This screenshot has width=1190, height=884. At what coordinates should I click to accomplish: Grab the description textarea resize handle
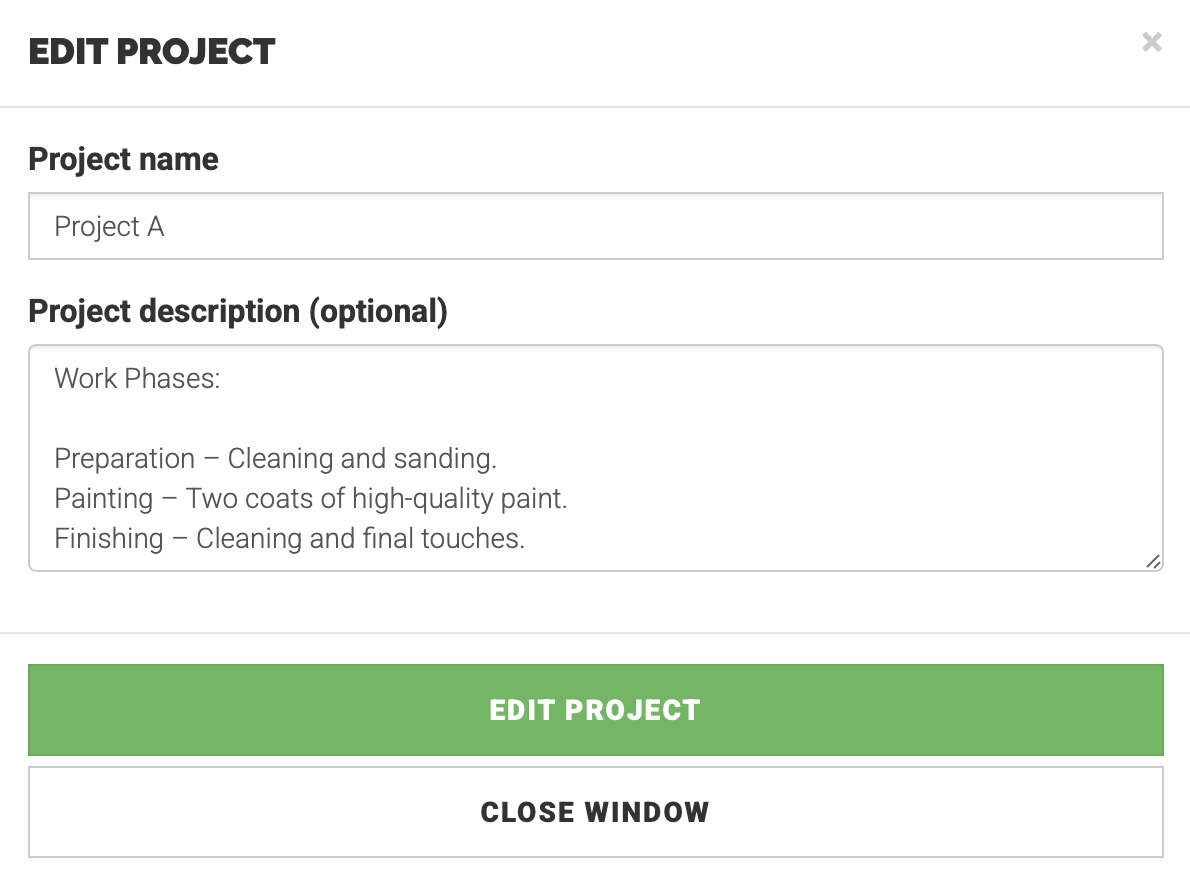(x=1153, y=562)
